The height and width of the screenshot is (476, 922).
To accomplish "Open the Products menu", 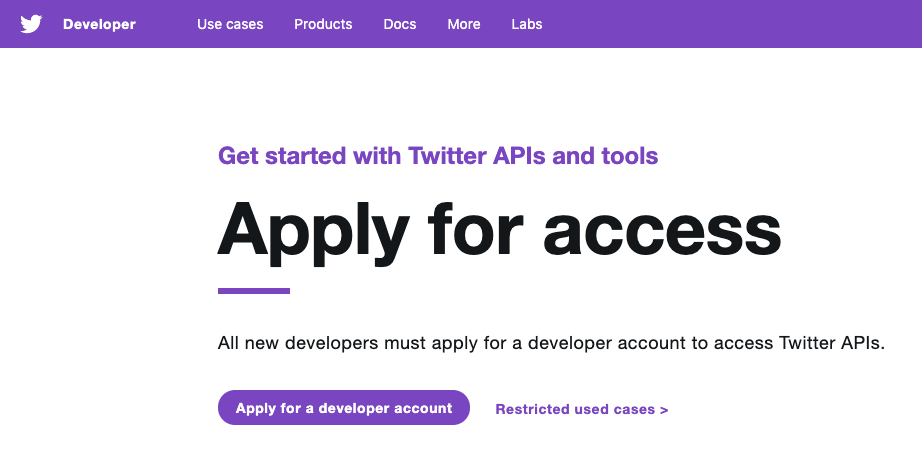I will (323, 24).
